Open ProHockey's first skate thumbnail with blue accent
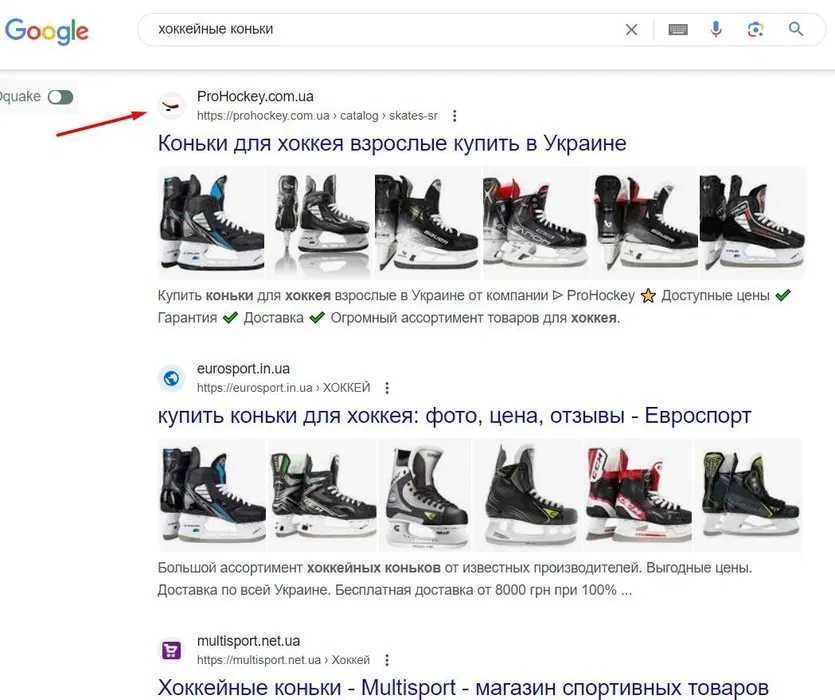 point(211,222)
